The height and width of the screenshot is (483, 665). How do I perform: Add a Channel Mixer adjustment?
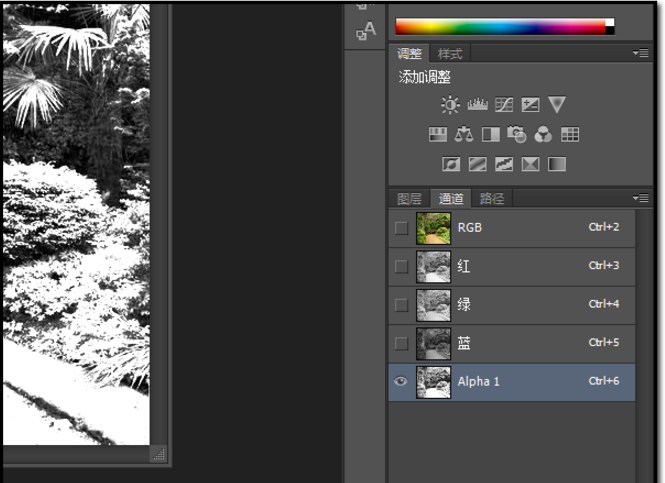click(x=543, y=134)
